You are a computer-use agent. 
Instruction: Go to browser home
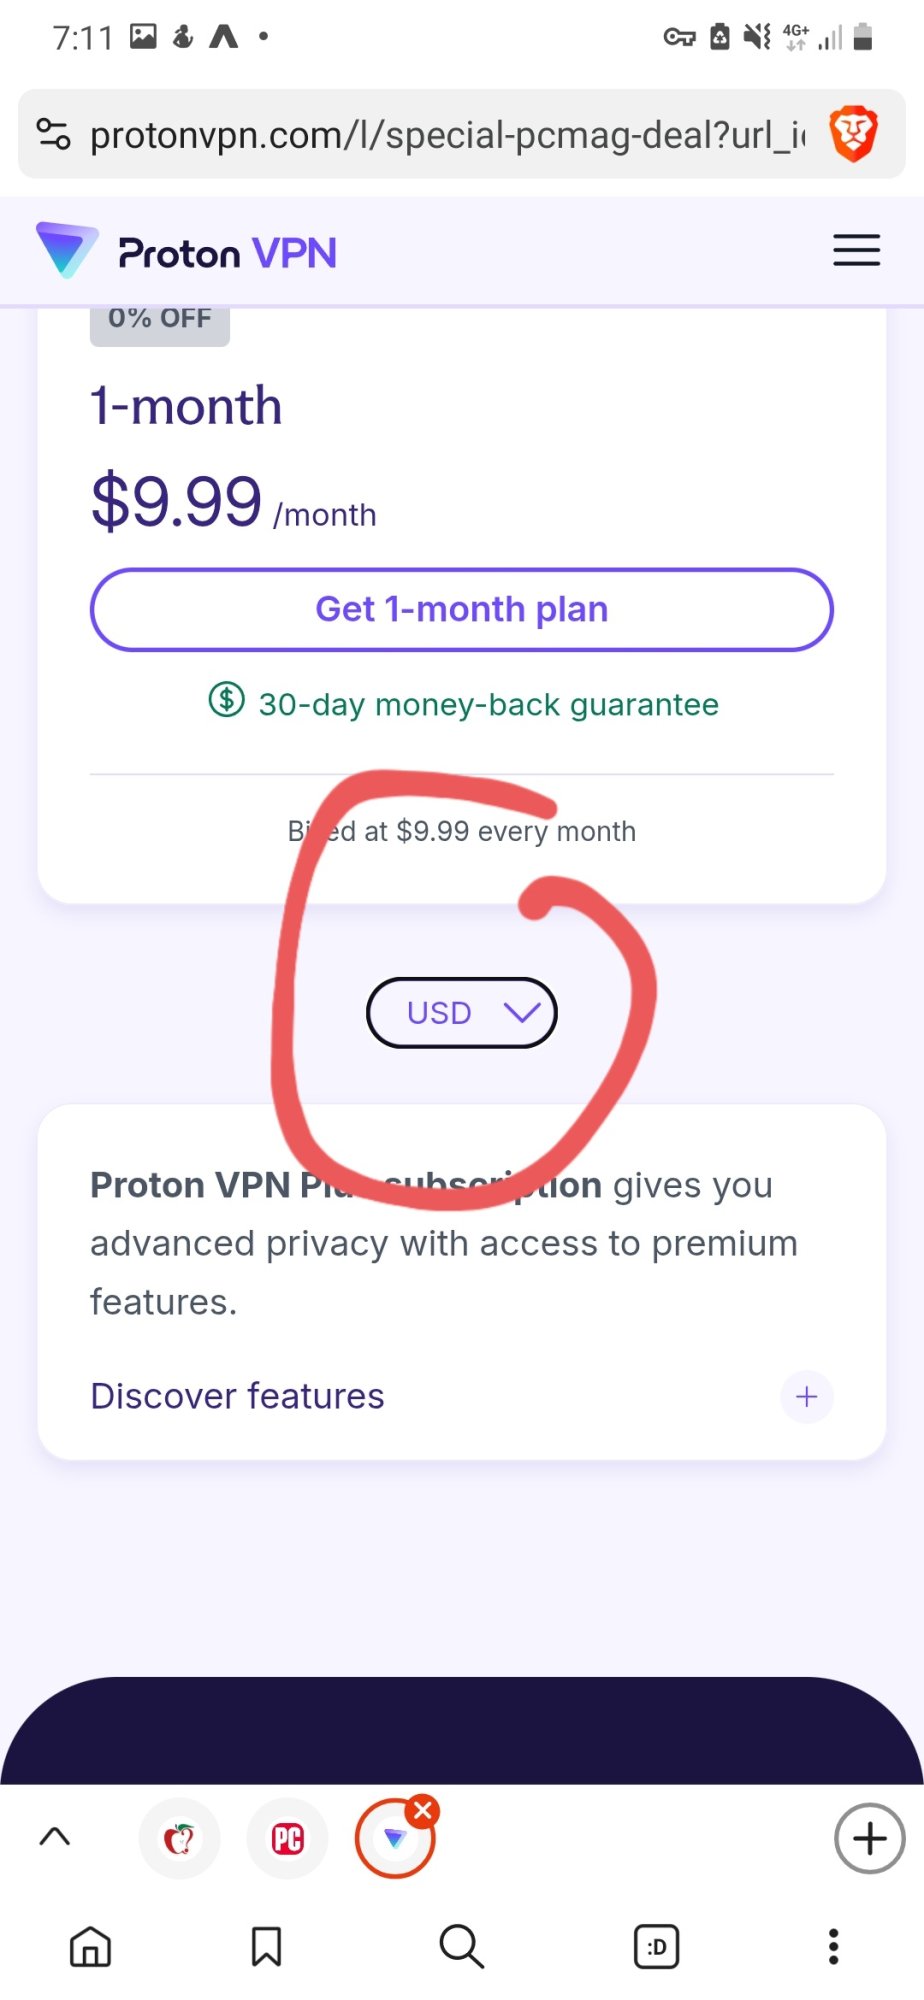pos(90,1946)
